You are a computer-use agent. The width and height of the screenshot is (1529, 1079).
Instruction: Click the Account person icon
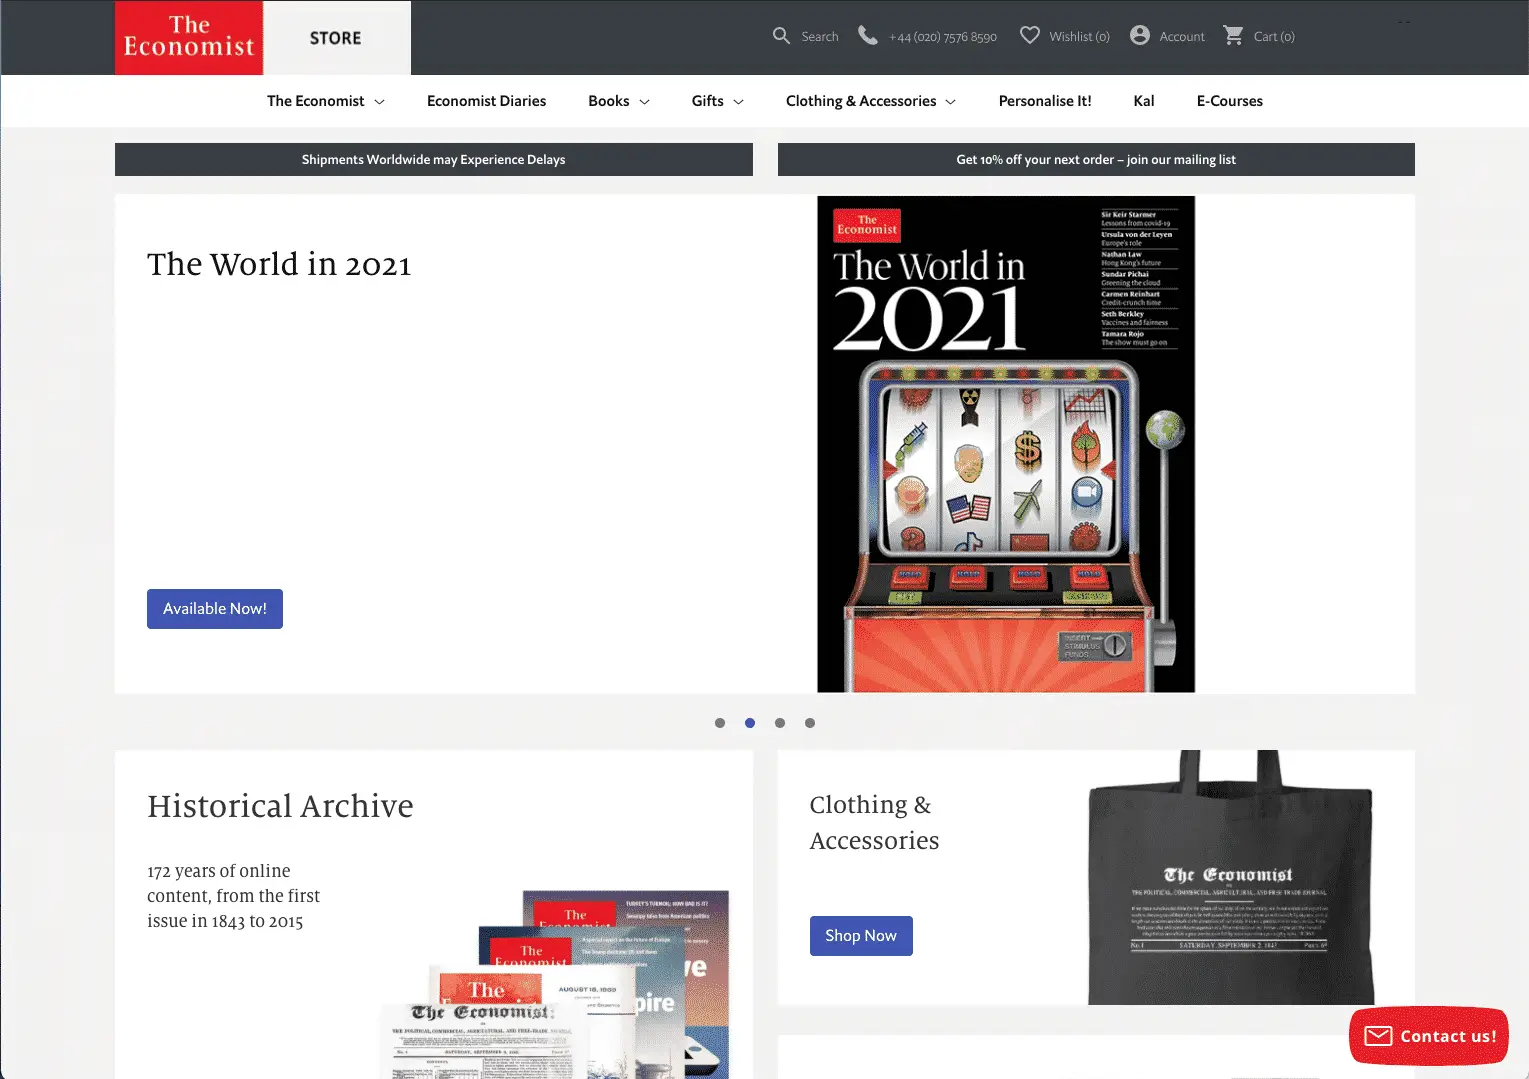coord(1140,36)
